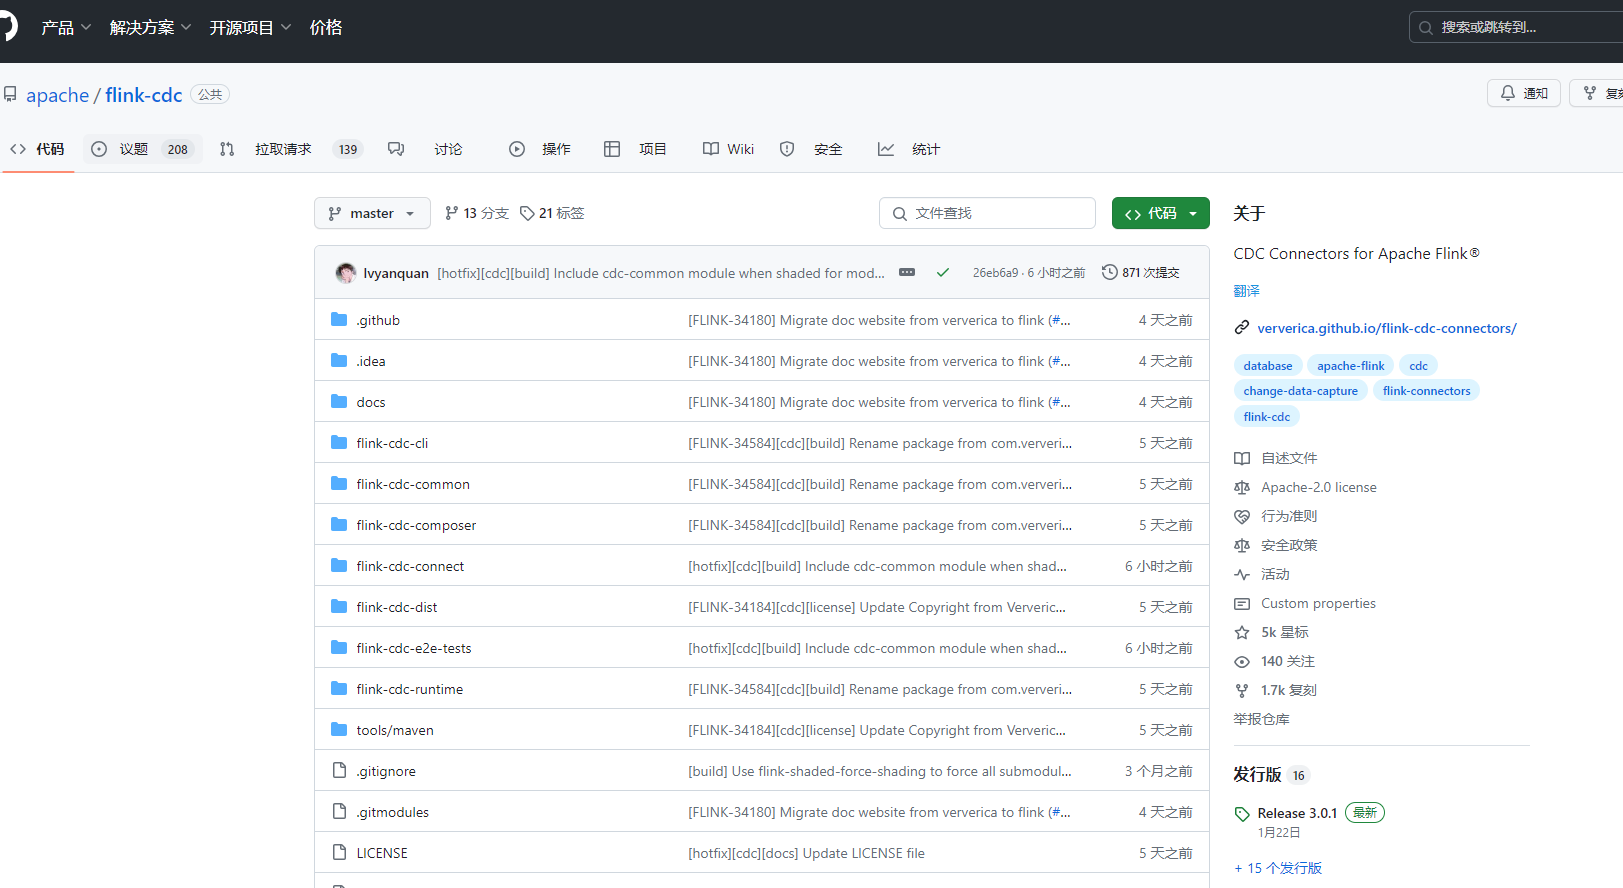
Task: Expand the 开源项目 menu
Action: tap(250, 28)
